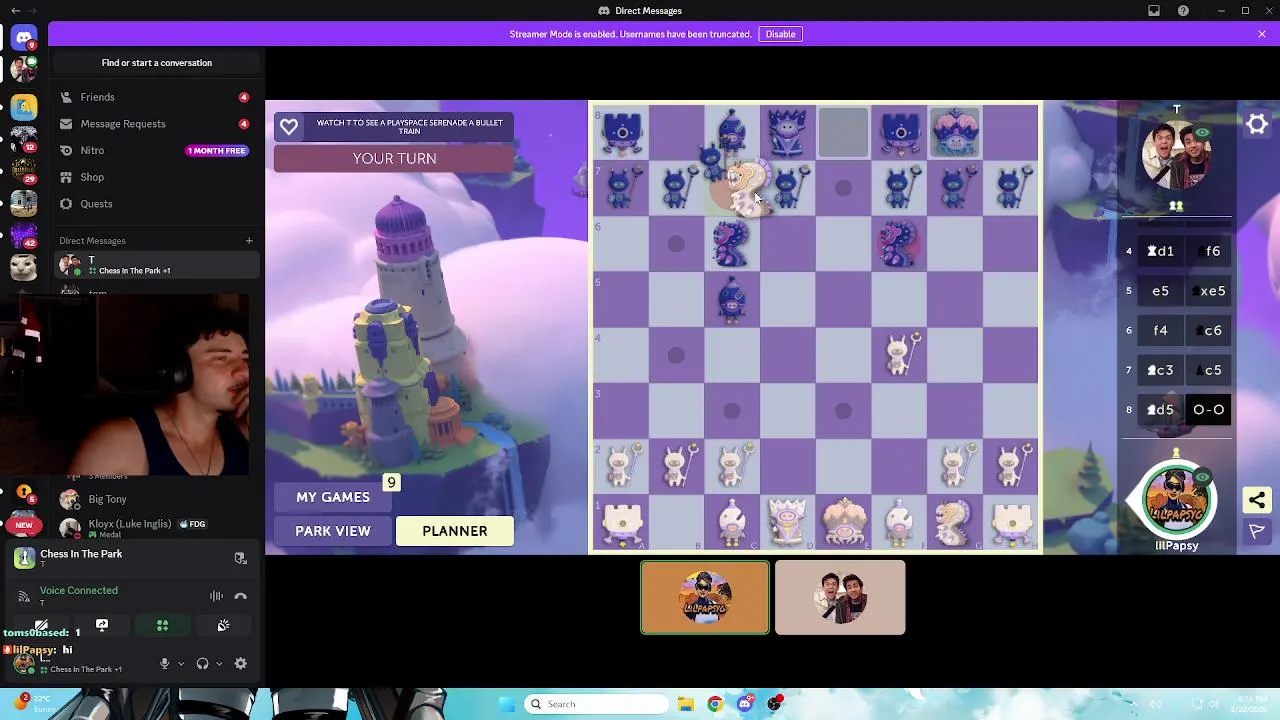Click the green activities button
Image resolution: width=1280 pixels, height=720 pixels.
[x=162, y=625]
